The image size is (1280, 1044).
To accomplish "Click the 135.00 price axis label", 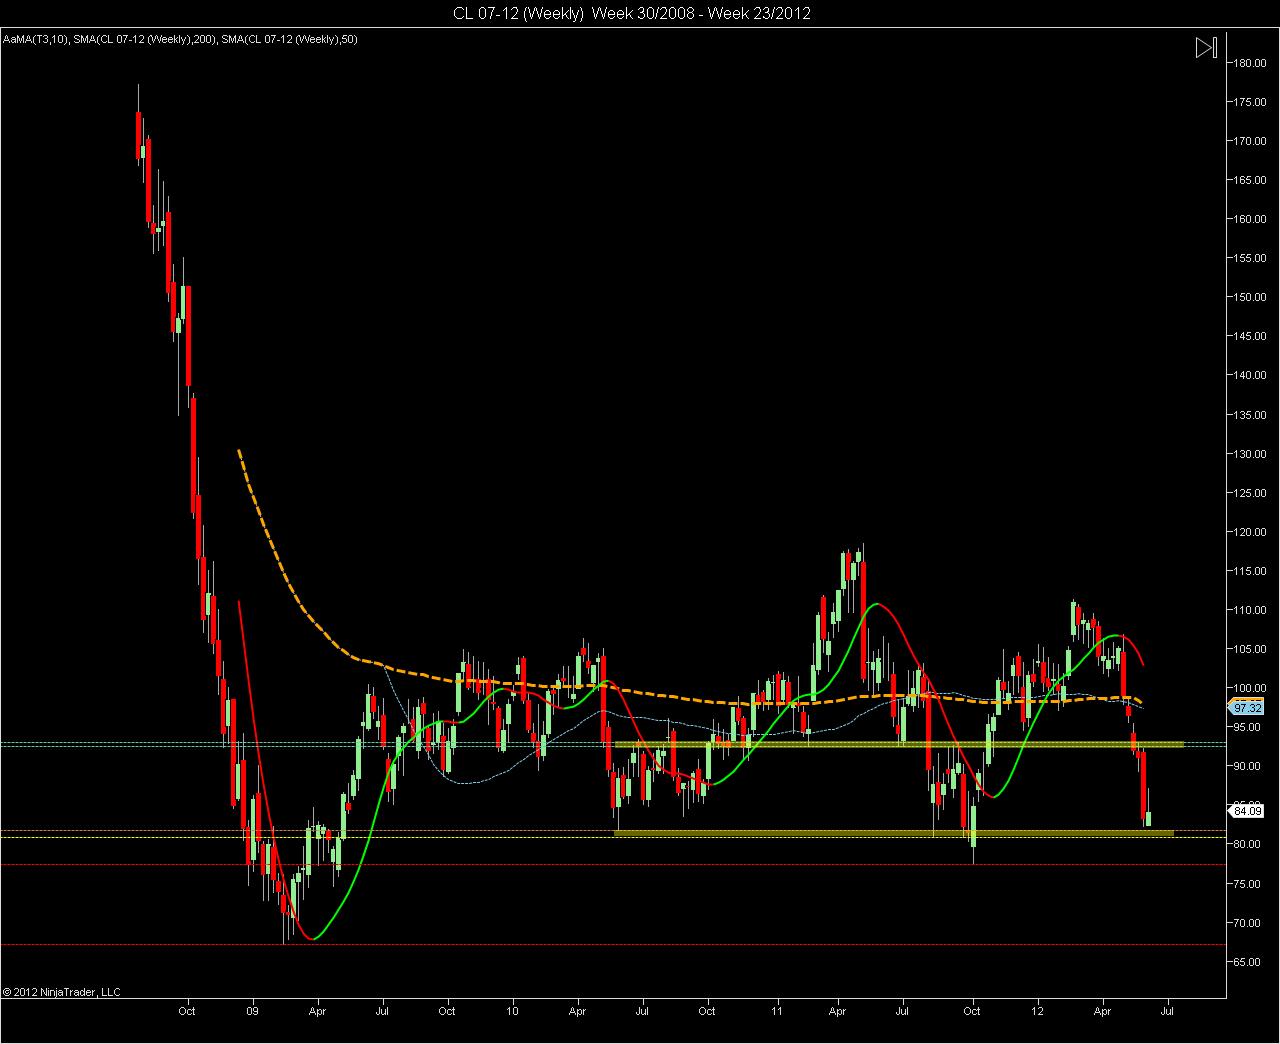I will 1248,415.
